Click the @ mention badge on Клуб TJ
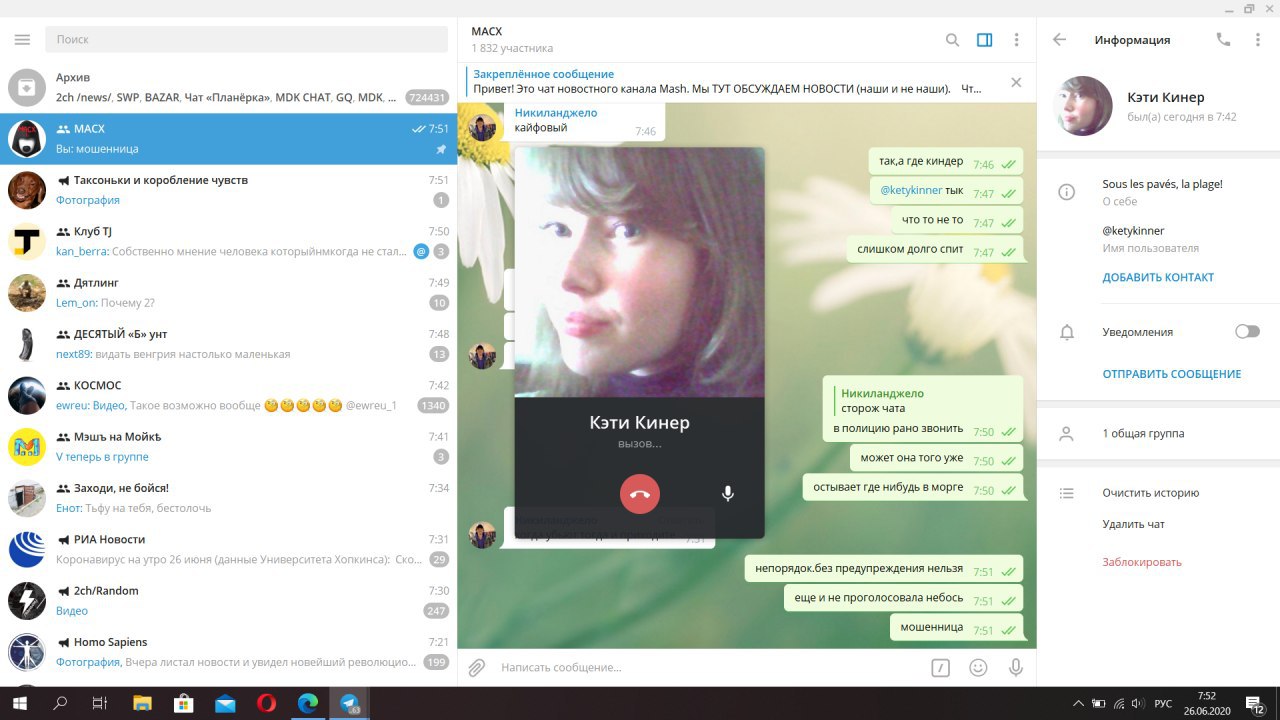The width and height of the screenshot is (1280, 720). (x=421, y=251)
